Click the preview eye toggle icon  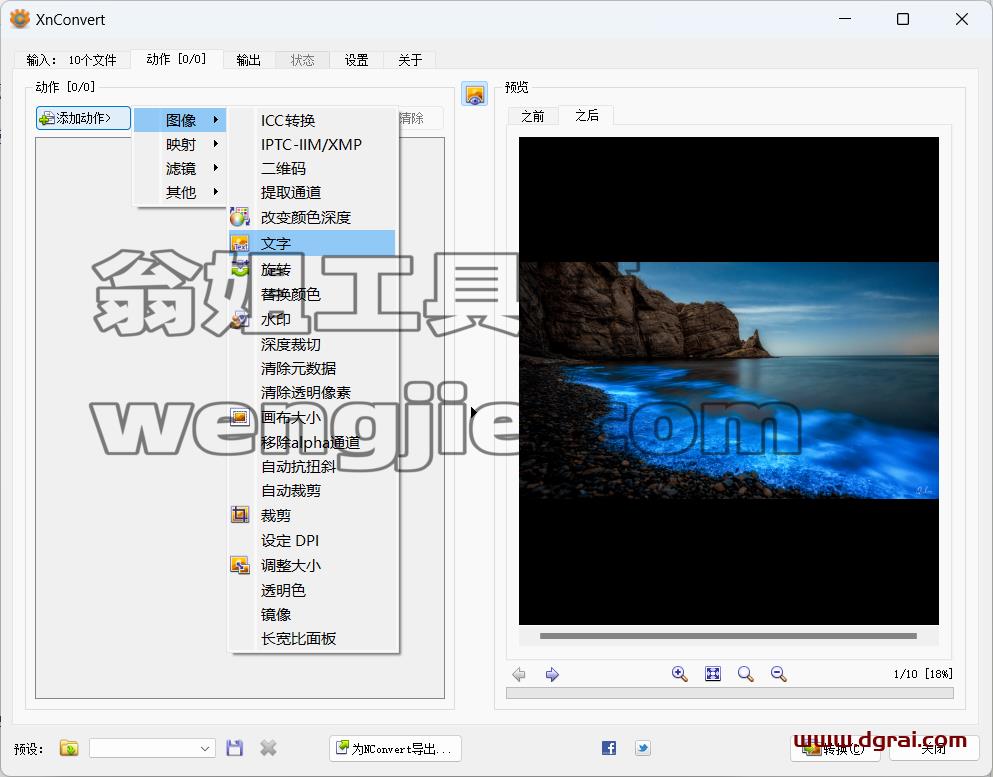tap(474, 94)
